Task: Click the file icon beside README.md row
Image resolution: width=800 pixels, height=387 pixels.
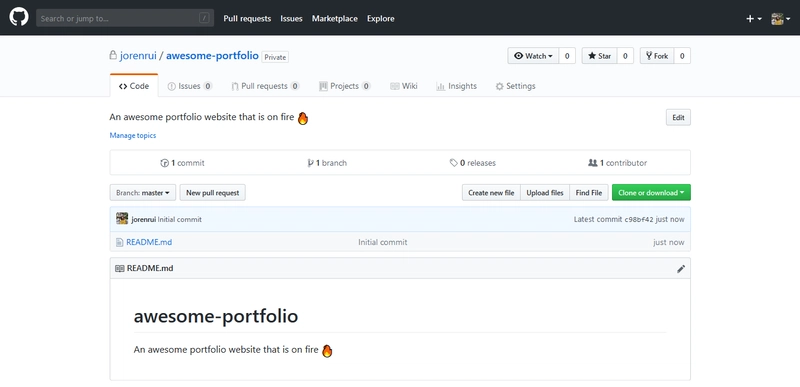Action: (x=119, y=242)
